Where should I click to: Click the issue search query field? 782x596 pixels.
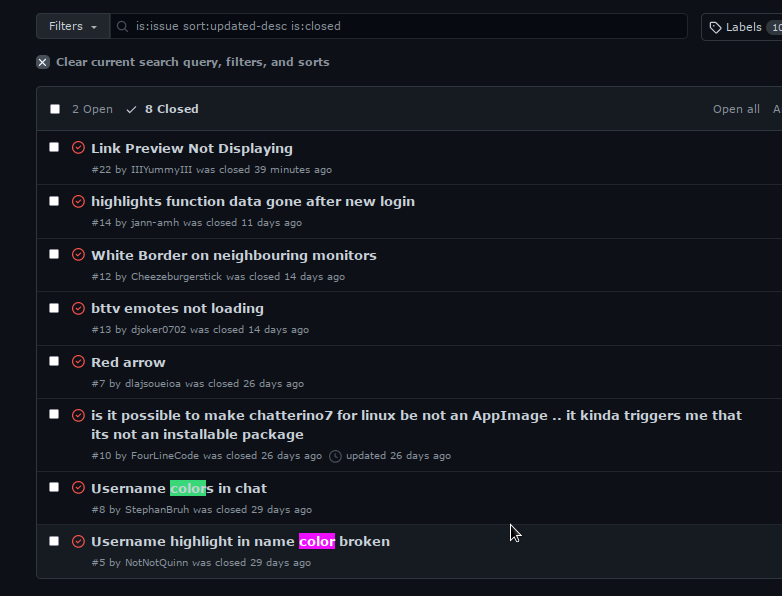click(x=398, y=26)
